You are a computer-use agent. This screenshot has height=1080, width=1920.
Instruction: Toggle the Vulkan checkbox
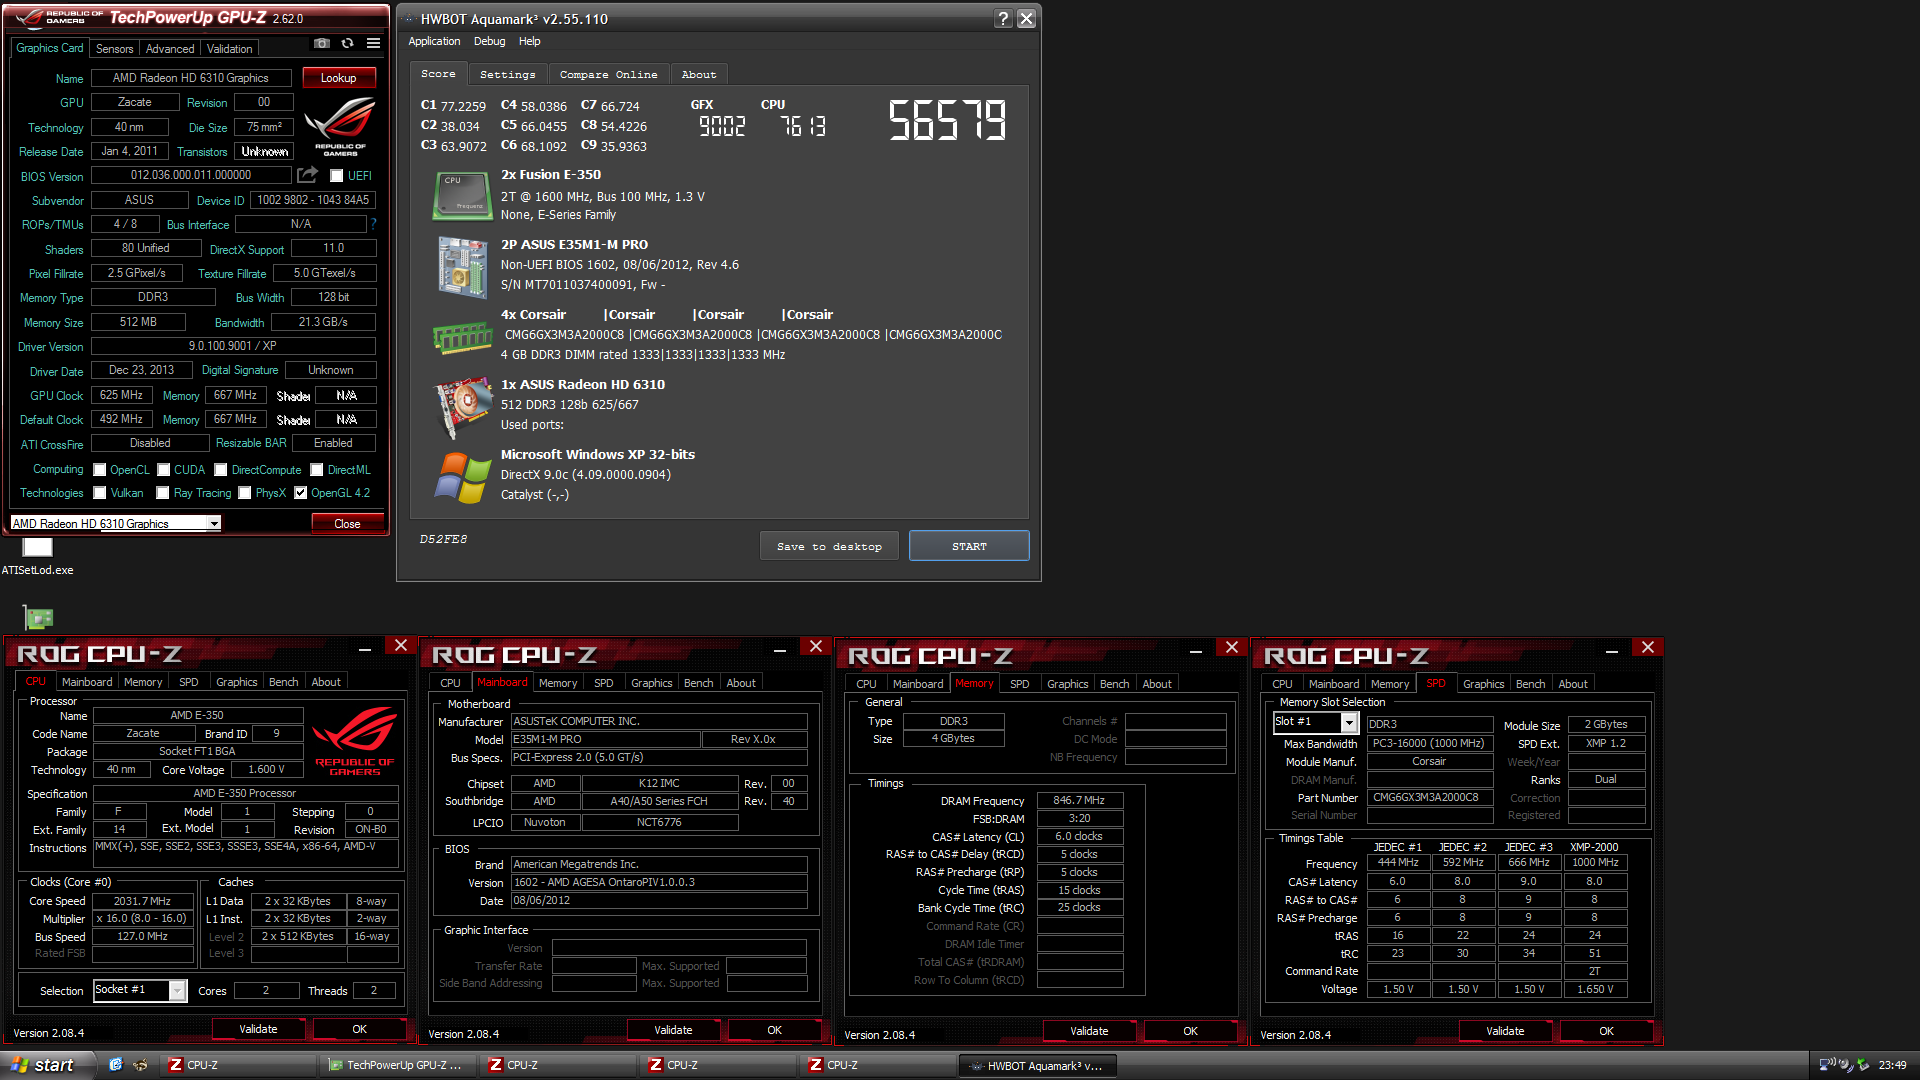click(100, 493)
